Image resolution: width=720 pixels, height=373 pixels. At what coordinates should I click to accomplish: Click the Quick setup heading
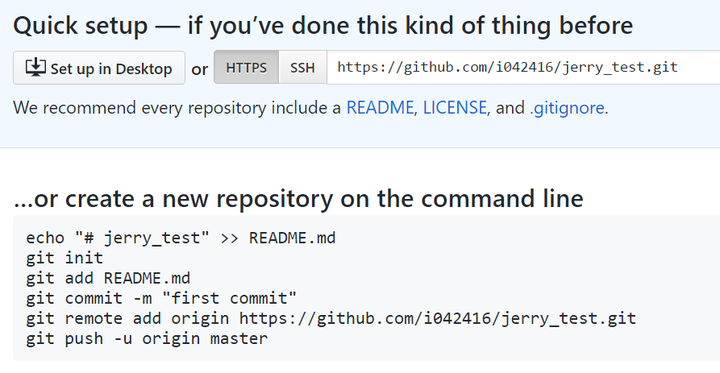323,25
